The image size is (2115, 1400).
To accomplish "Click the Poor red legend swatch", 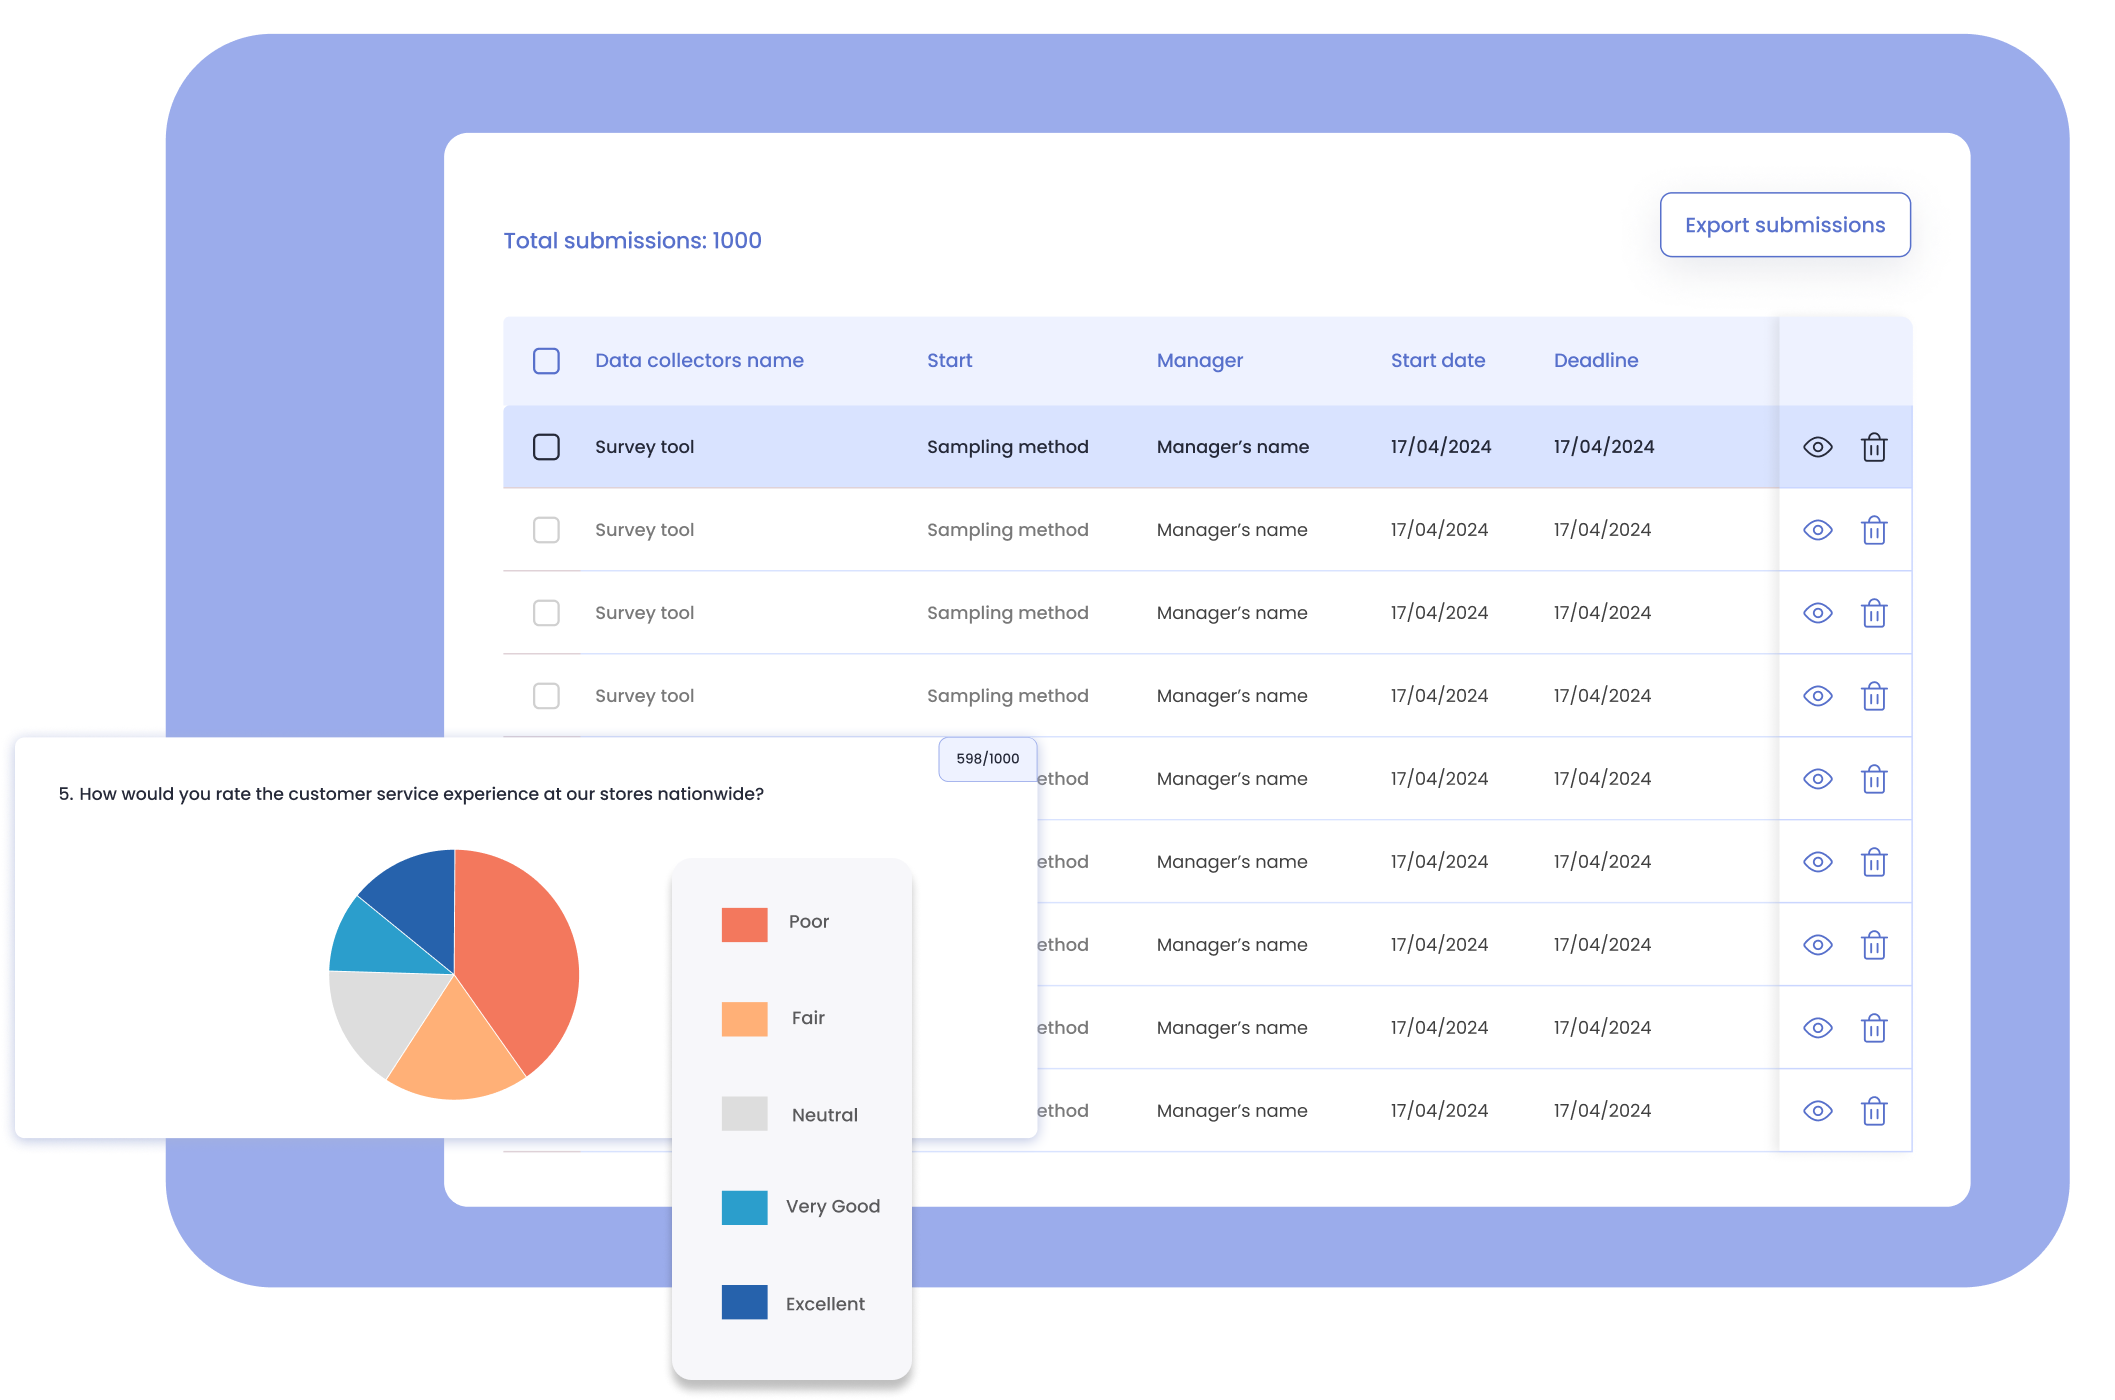I will [x=744, y=925].
